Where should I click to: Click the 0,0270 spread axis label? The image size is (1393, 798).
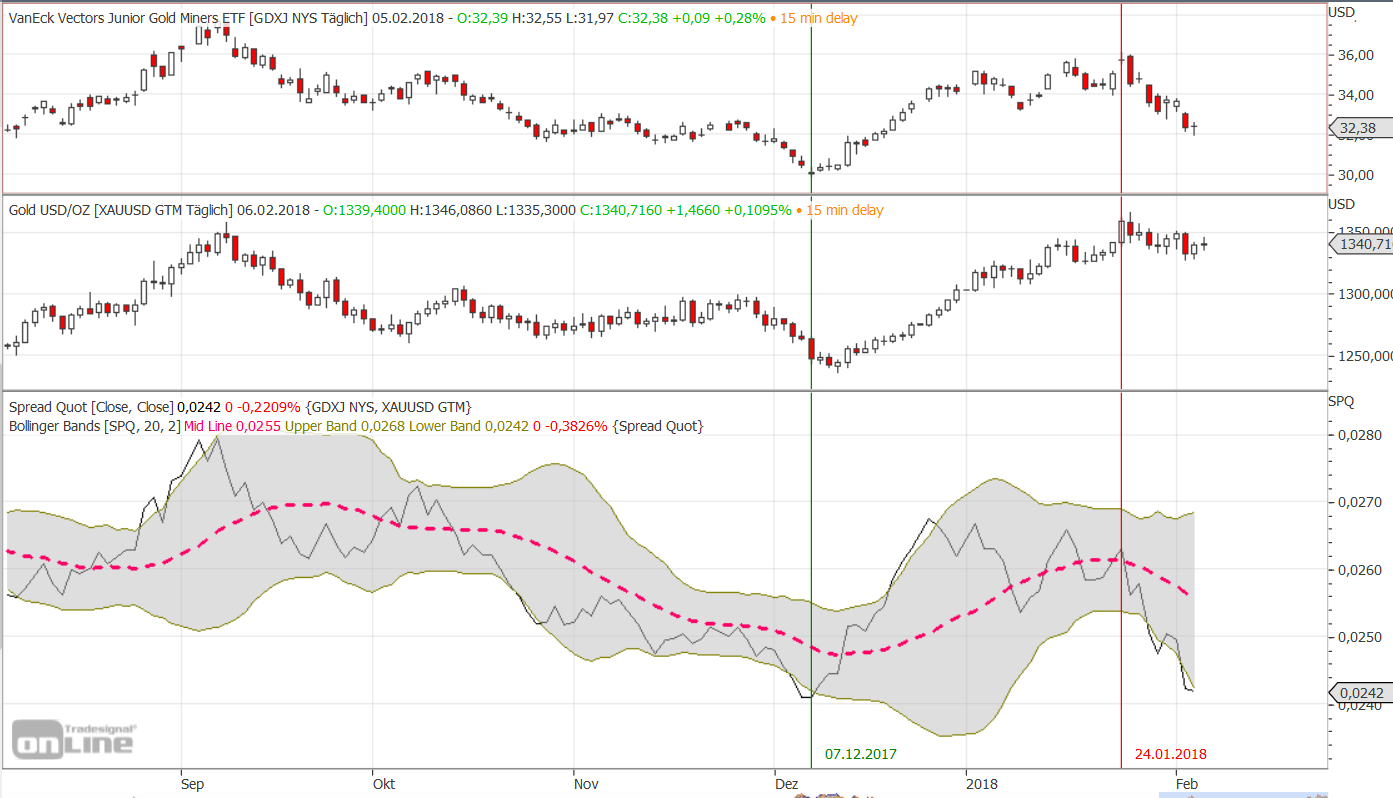(x=1360, y=503)
